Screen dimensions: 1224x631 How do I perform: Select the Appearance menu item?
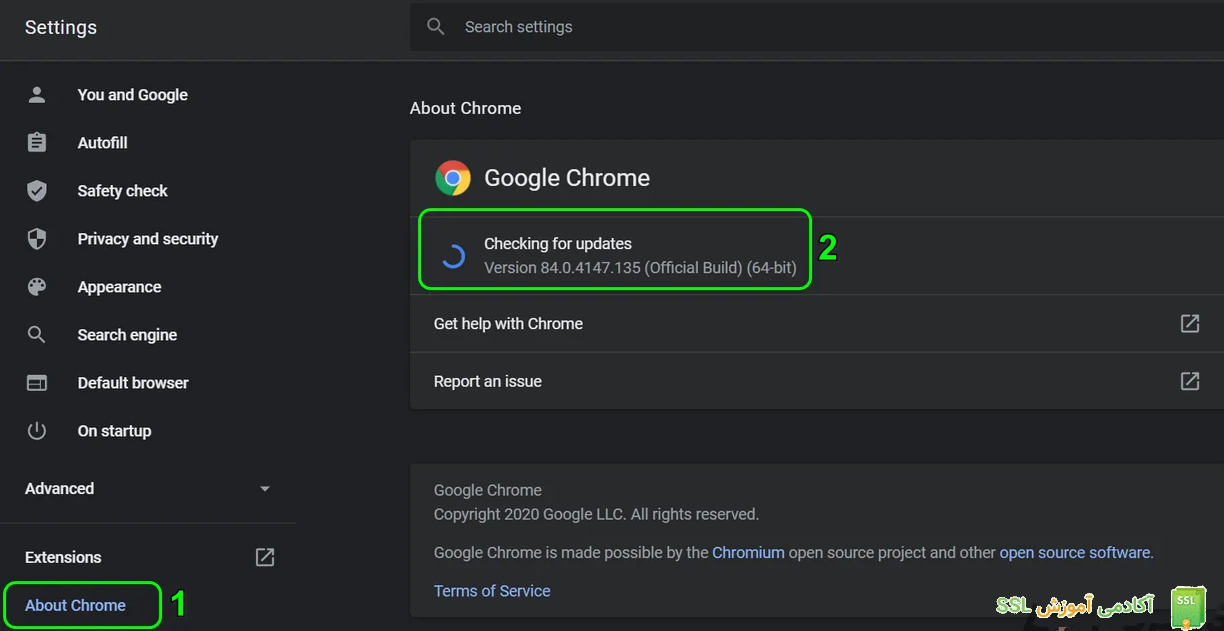120,287
